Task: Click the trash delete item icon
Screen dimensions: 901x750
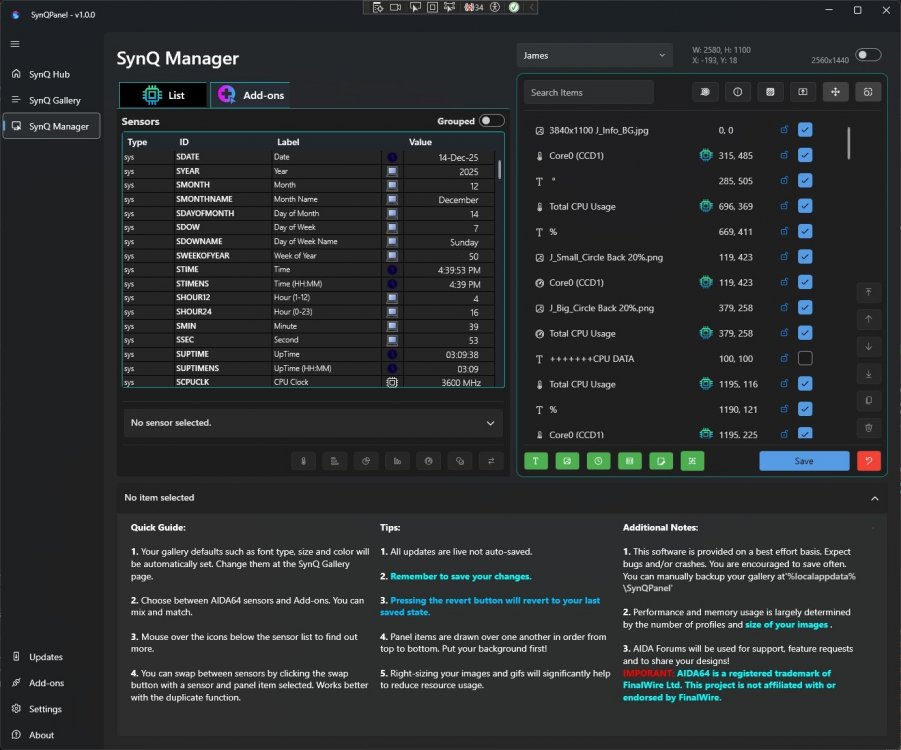Action: pos(869,428)
